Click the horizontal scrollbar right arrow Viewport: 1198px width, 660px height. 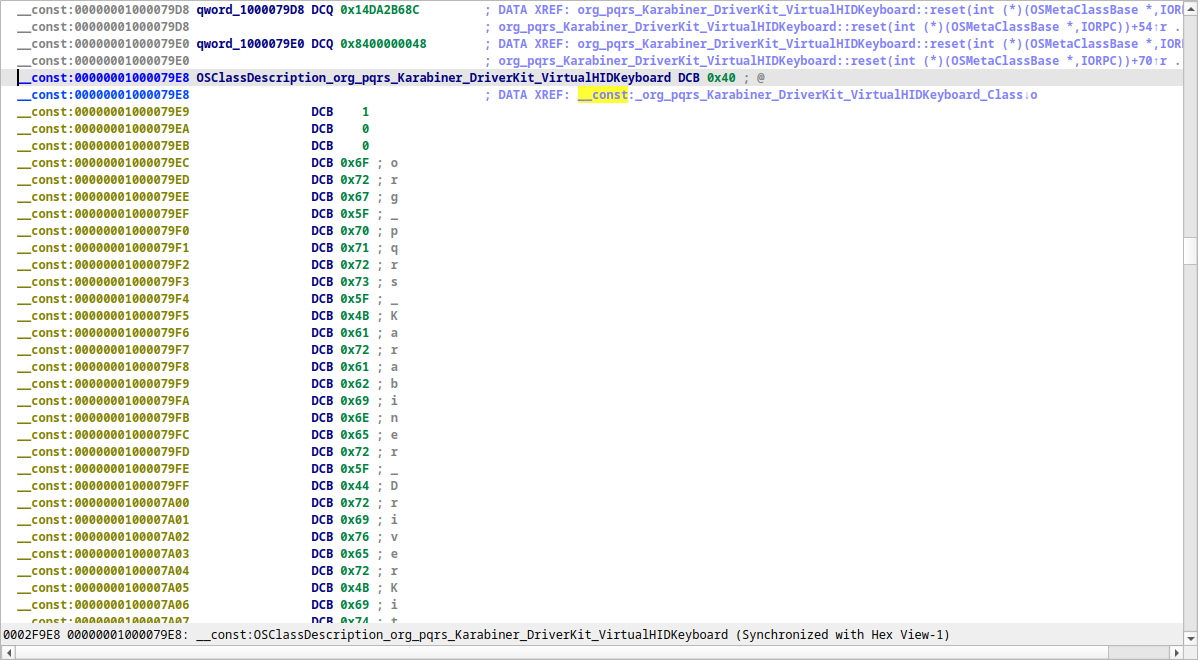click(x=1177, y=652)
